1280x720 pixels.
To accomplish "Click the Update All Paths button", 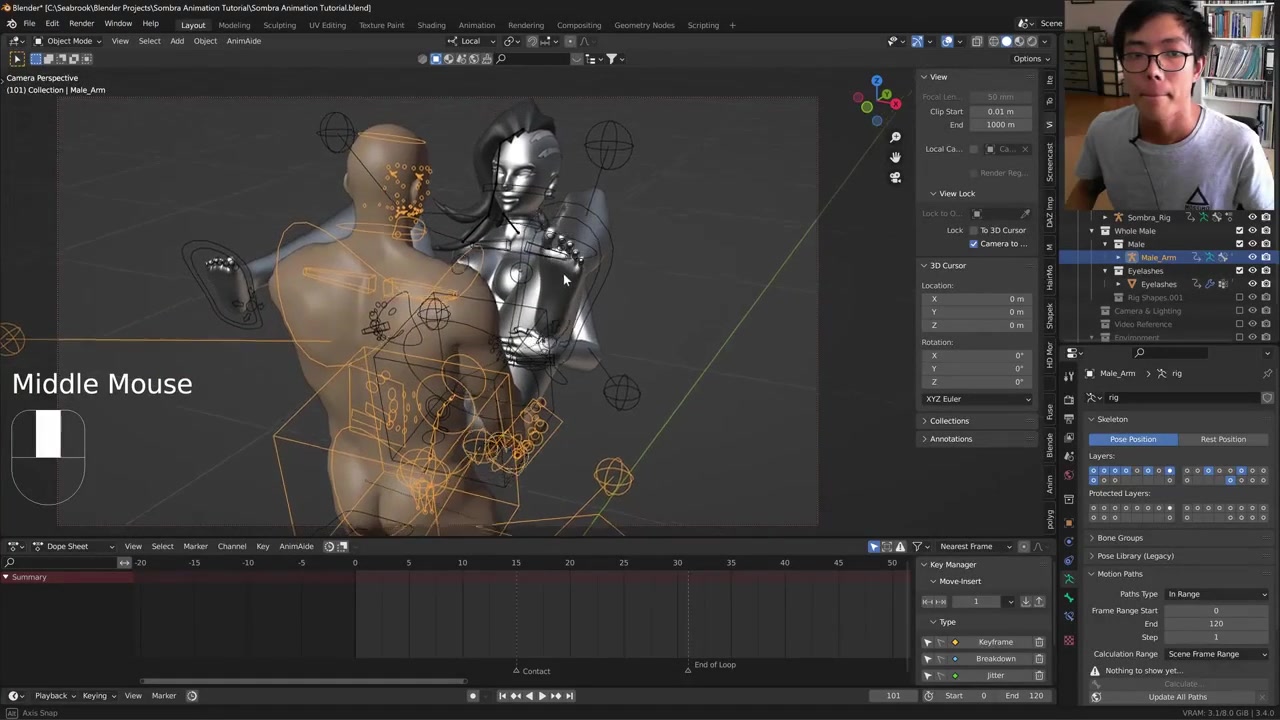I will [x=1177, y=697].
